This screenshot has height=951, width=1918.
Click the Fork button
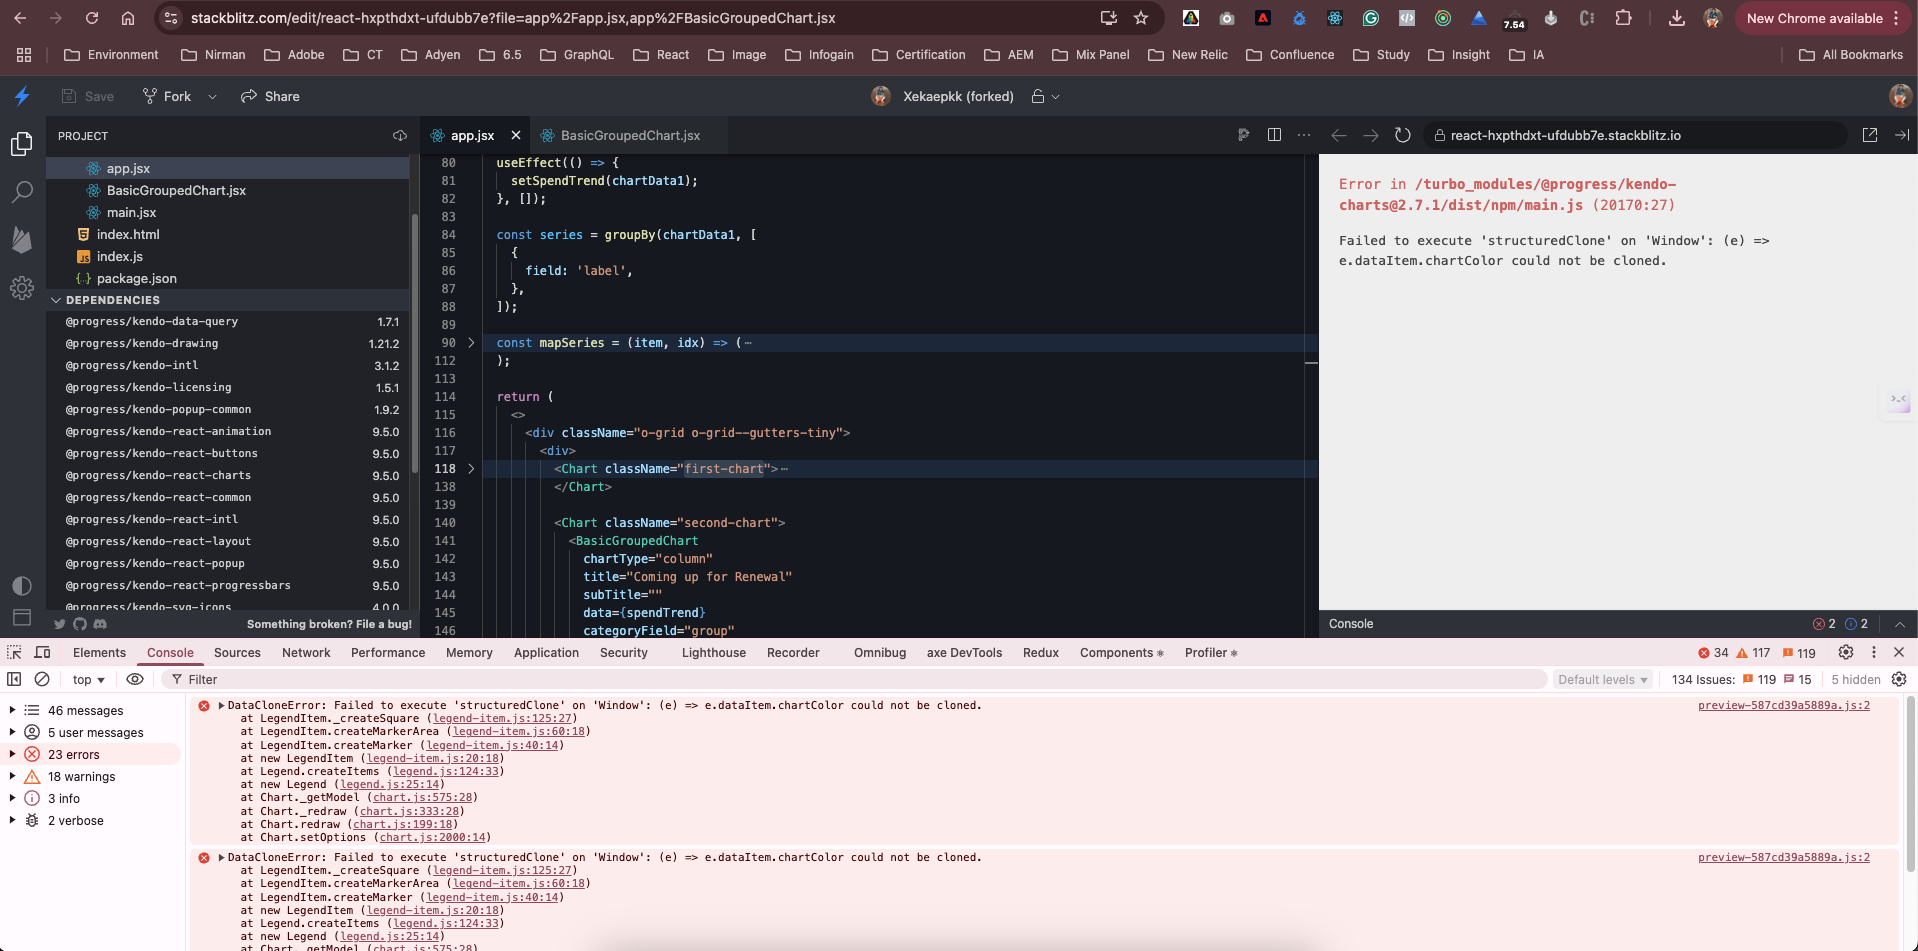(x=168, y=96)
